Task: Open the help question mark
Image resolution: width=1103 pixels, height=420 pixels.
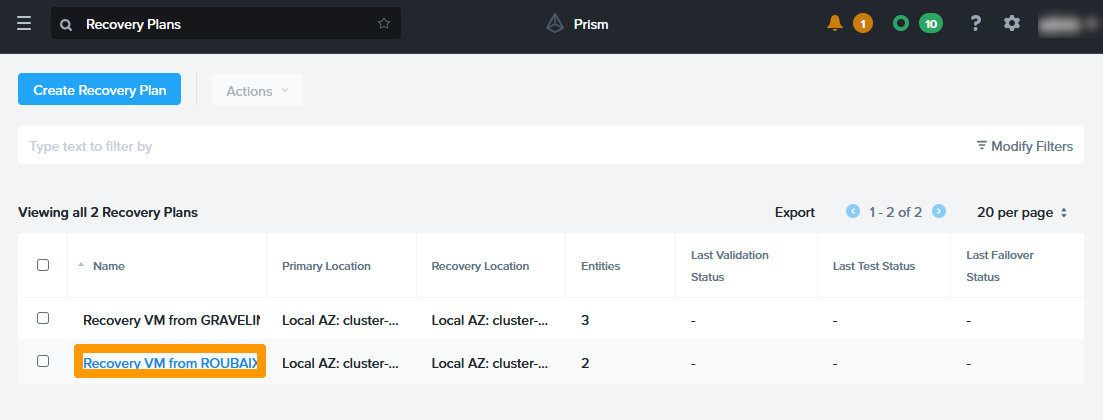Action: point(976,23)
